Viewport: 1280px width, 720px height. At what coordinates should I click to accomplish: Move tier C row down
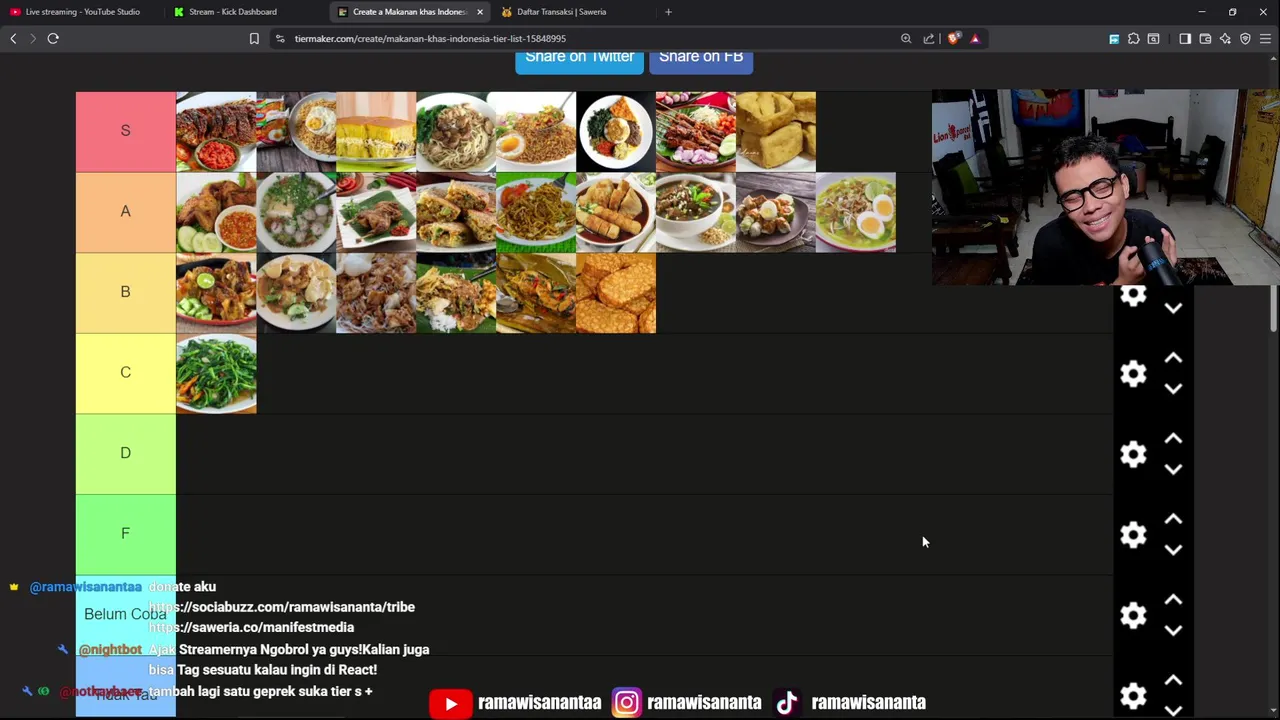click(x=1173, y=389)
